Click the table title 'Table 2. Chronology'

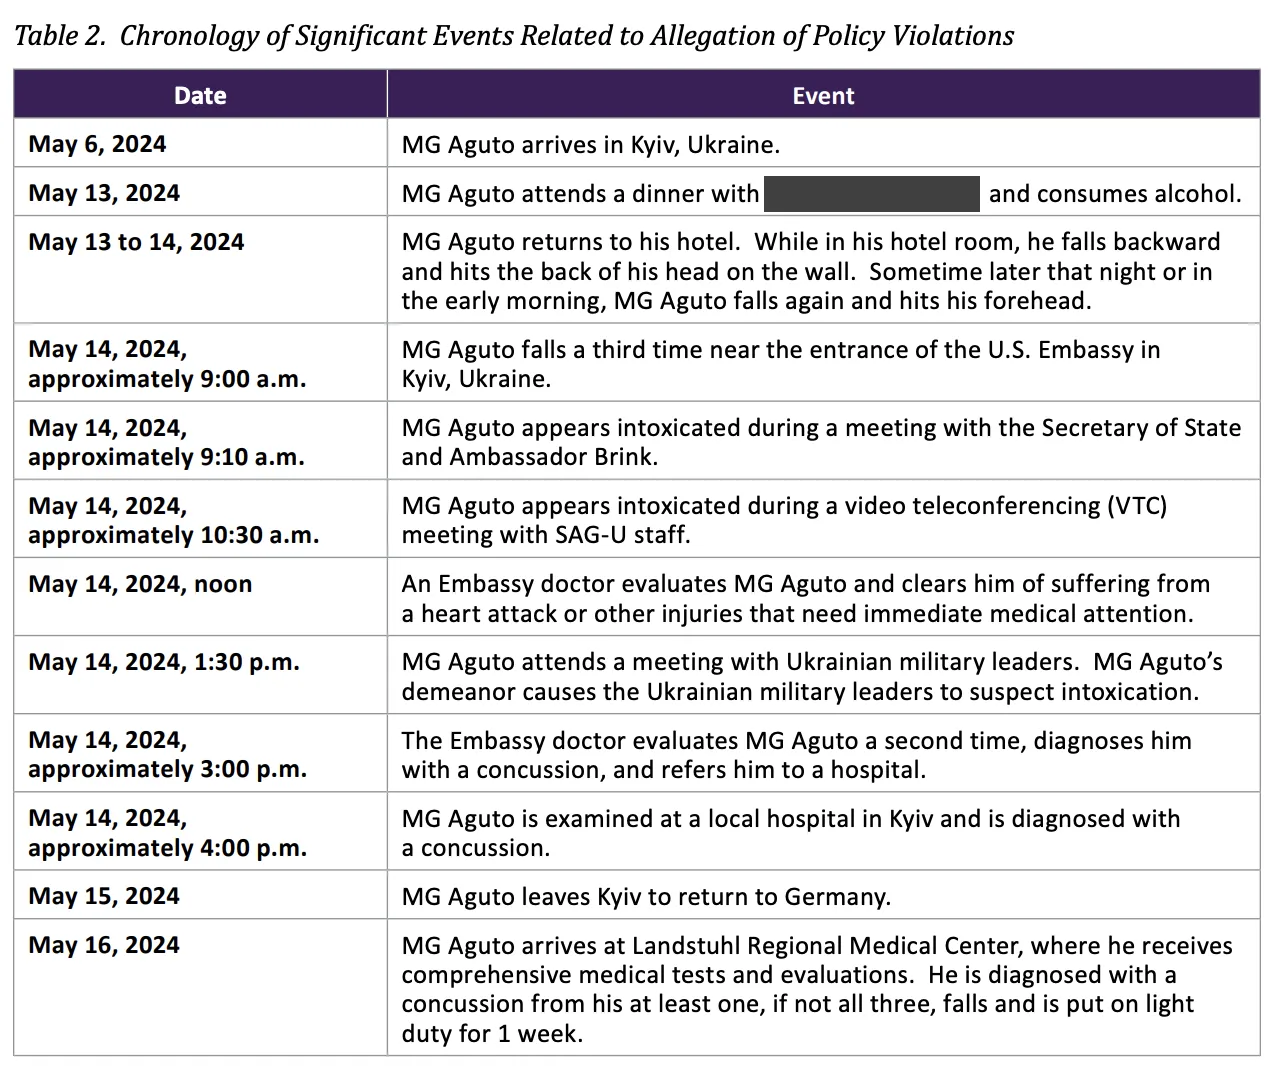(x=514, y=36)
